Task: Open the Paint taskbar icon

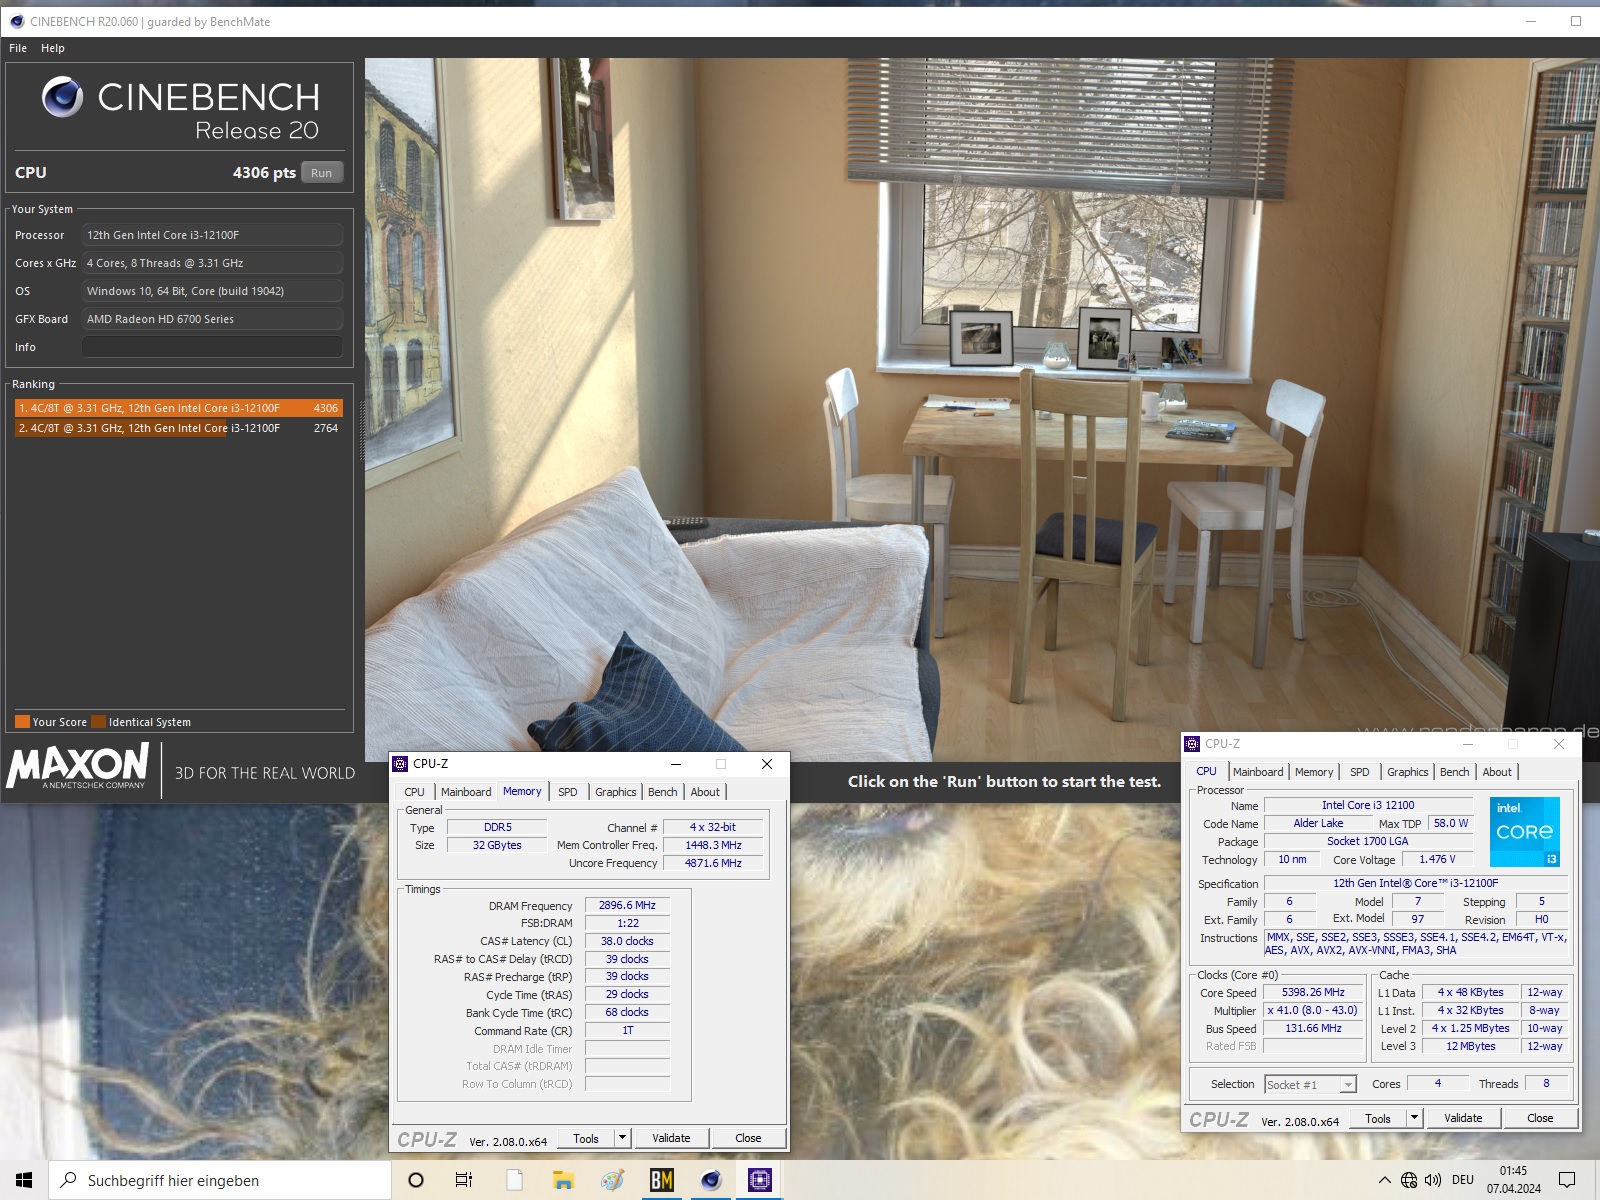Action: (x=612, y=1180)
